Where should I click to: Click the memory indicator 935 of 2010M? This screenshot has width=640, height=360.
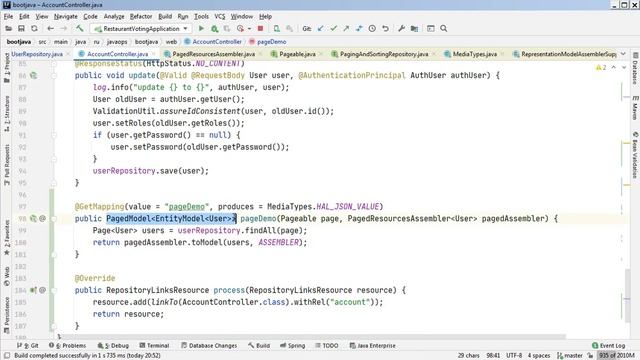pos(616,356)
